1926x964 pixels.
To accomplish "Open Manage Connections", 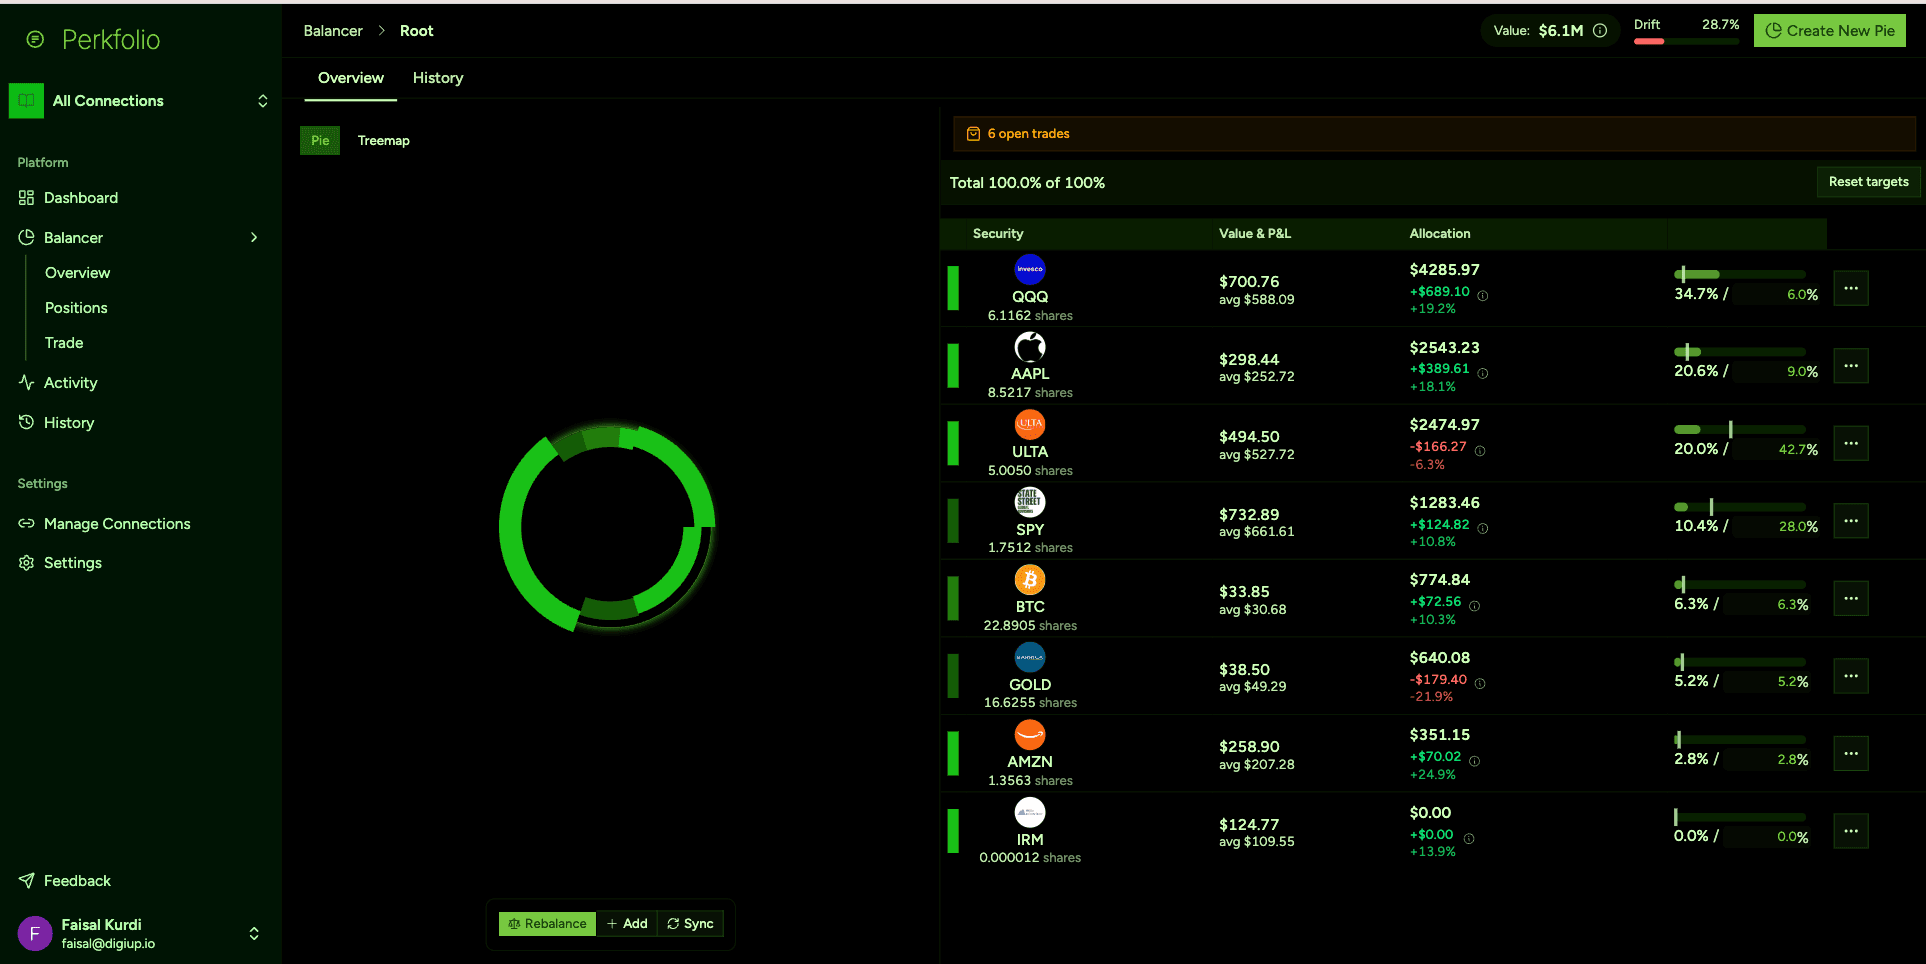I will pos(104,524).
